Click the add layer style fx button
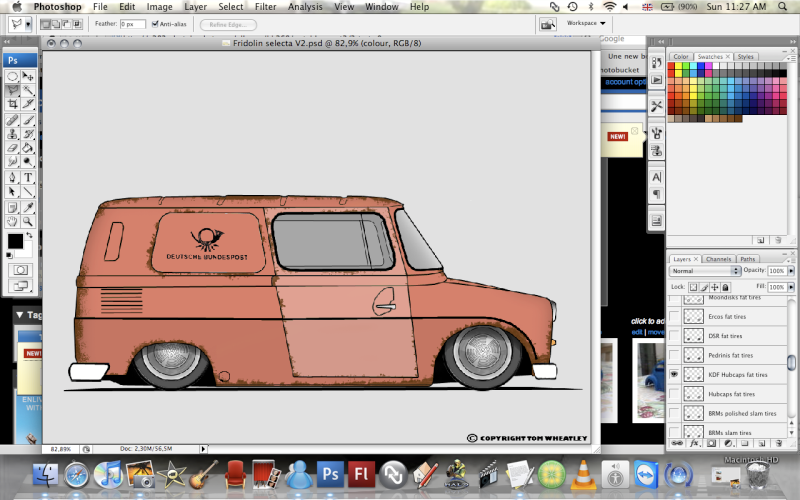Image resolution: width=800 pixels, height=500 pixels. click(694, 443)
